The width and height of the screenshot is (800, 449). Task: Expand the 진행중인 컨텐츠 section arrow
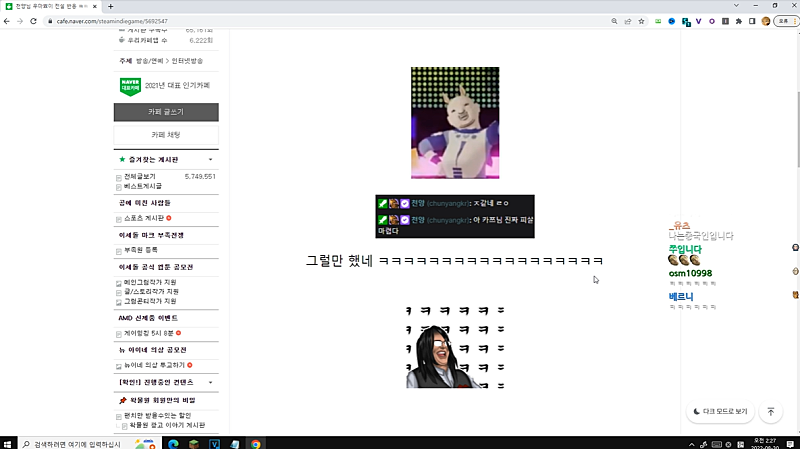click(x=210, y=382)
